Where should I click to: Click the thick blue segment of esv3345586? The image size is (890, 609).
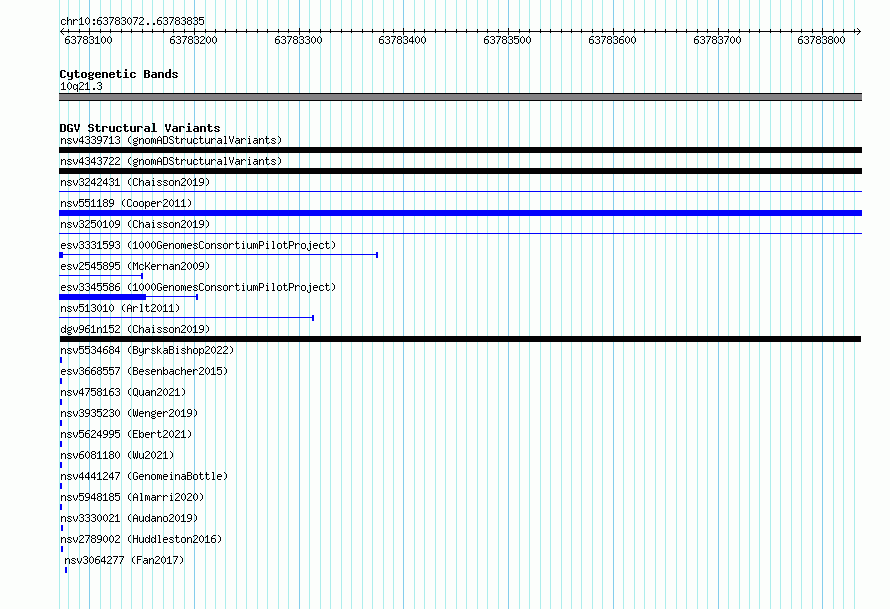coord(103,297)
